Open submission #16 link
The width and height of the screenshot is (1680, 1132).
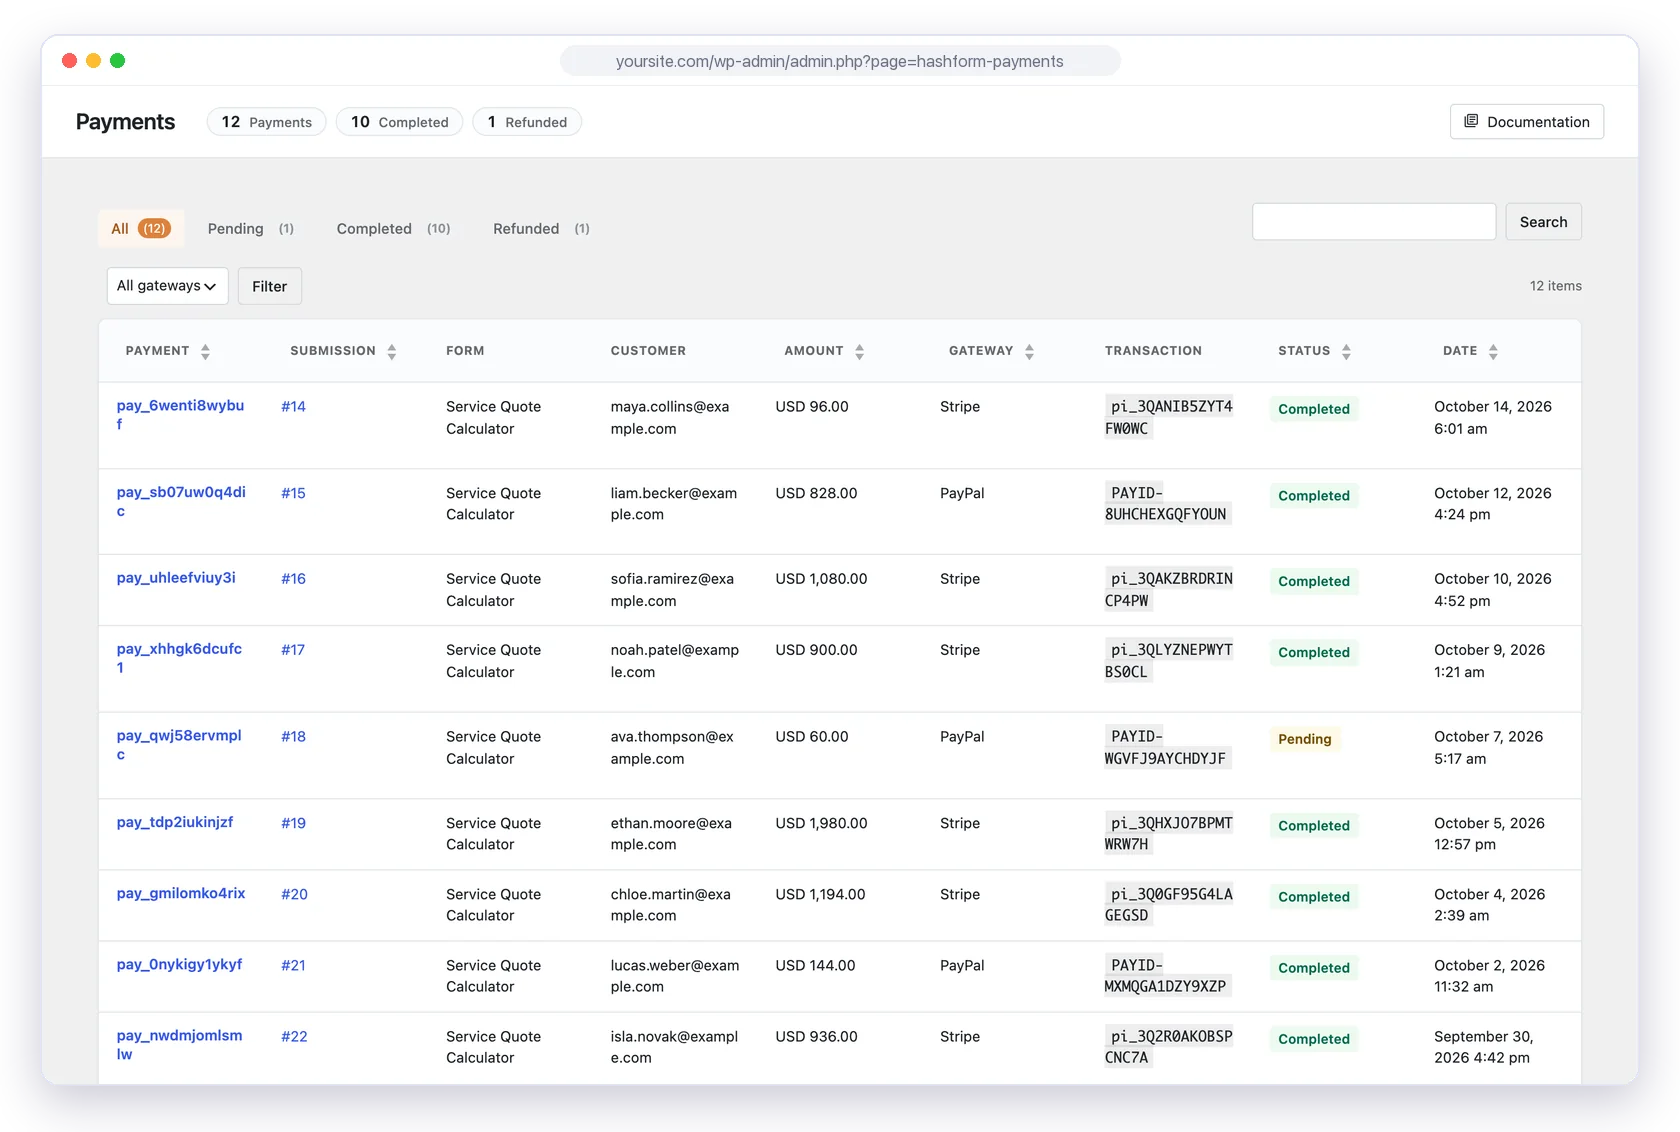[293, 579]
